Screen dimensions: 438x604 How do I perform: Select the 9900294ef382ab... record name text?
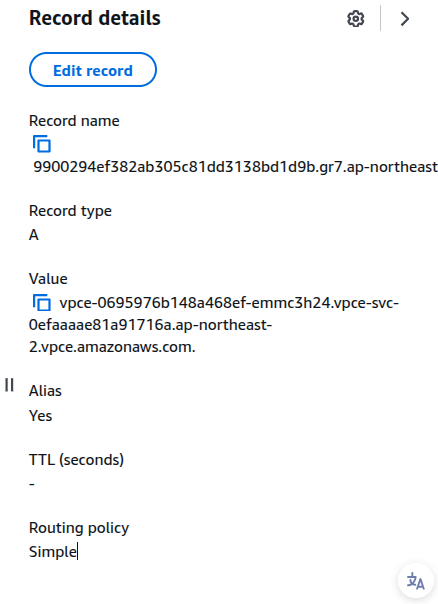point(235,167)
